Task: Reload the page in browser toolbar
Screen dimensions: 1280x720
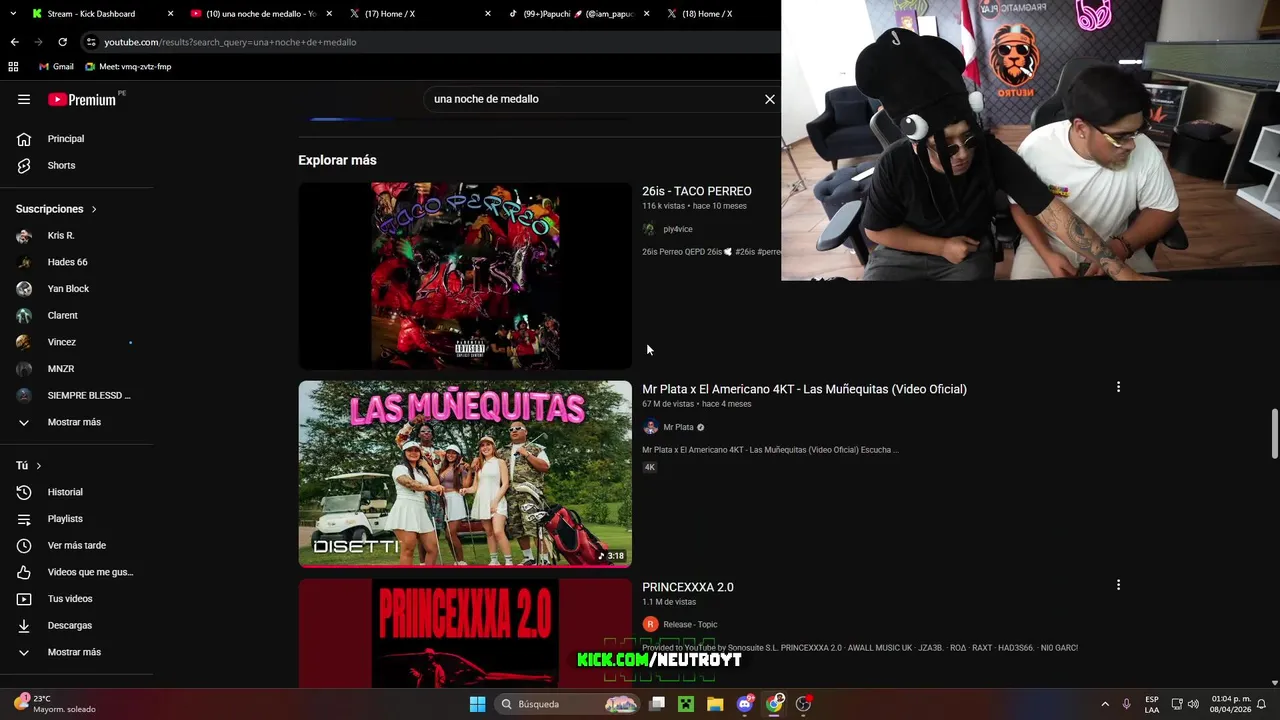Action: pyautogui.click(x=62, y=42)
